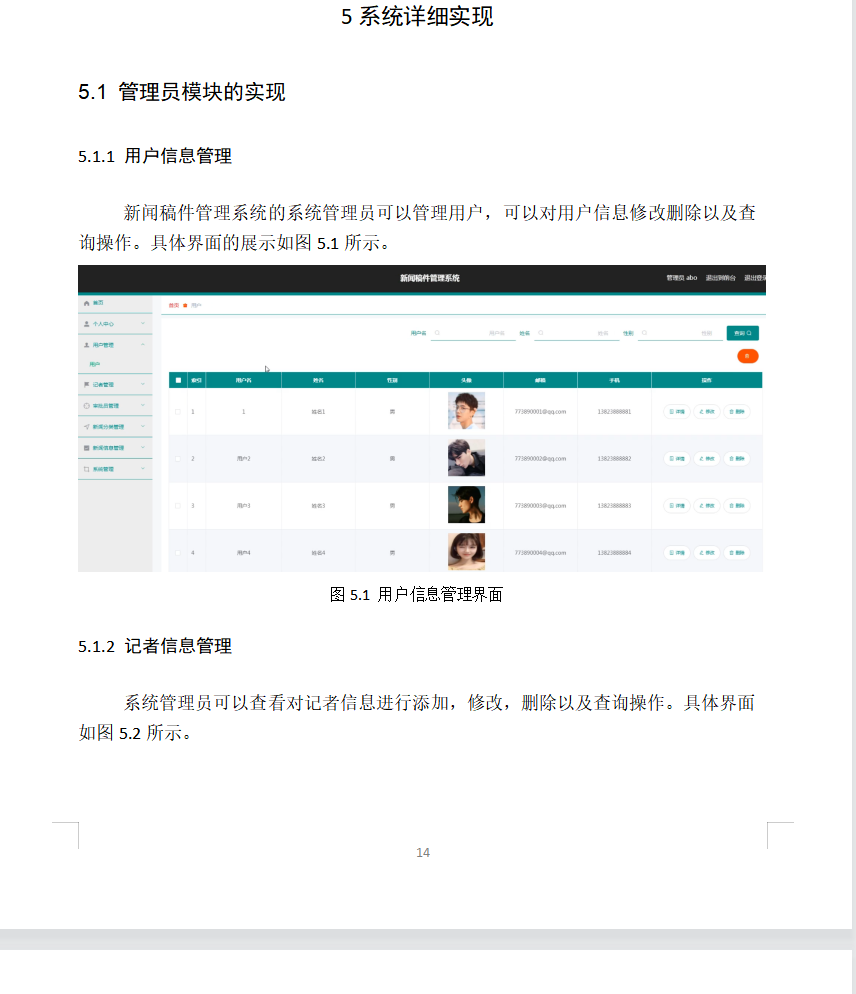Collapse the expanded 用户管理 menu chevron

(x=143, y=344)
